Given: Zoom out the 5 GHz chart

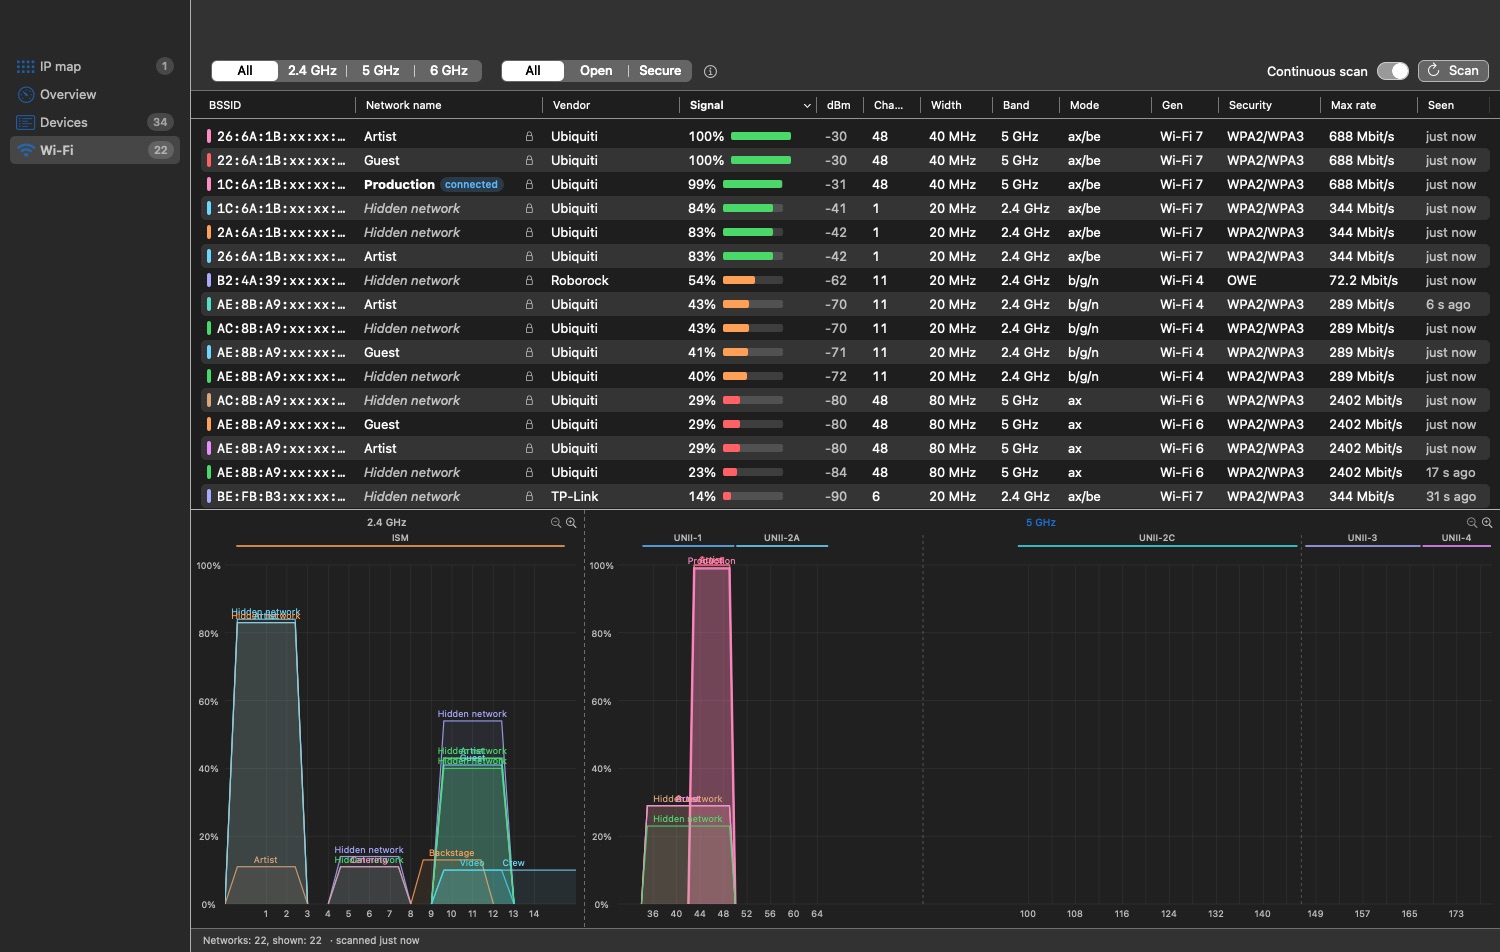Looking at the screenshot, I should coord(1472,522).
